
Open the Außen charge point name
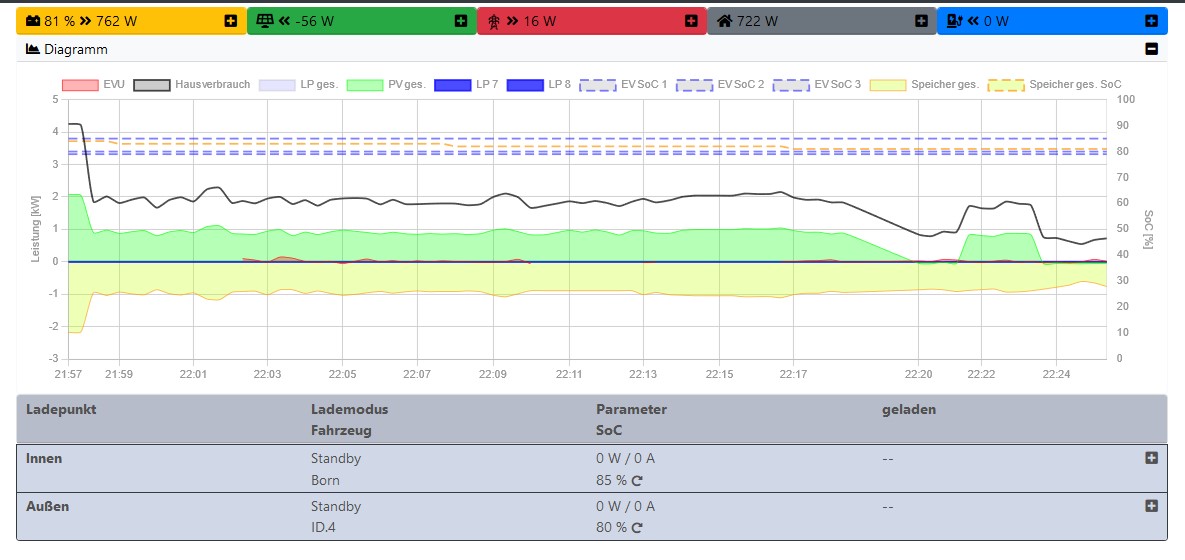44,506
